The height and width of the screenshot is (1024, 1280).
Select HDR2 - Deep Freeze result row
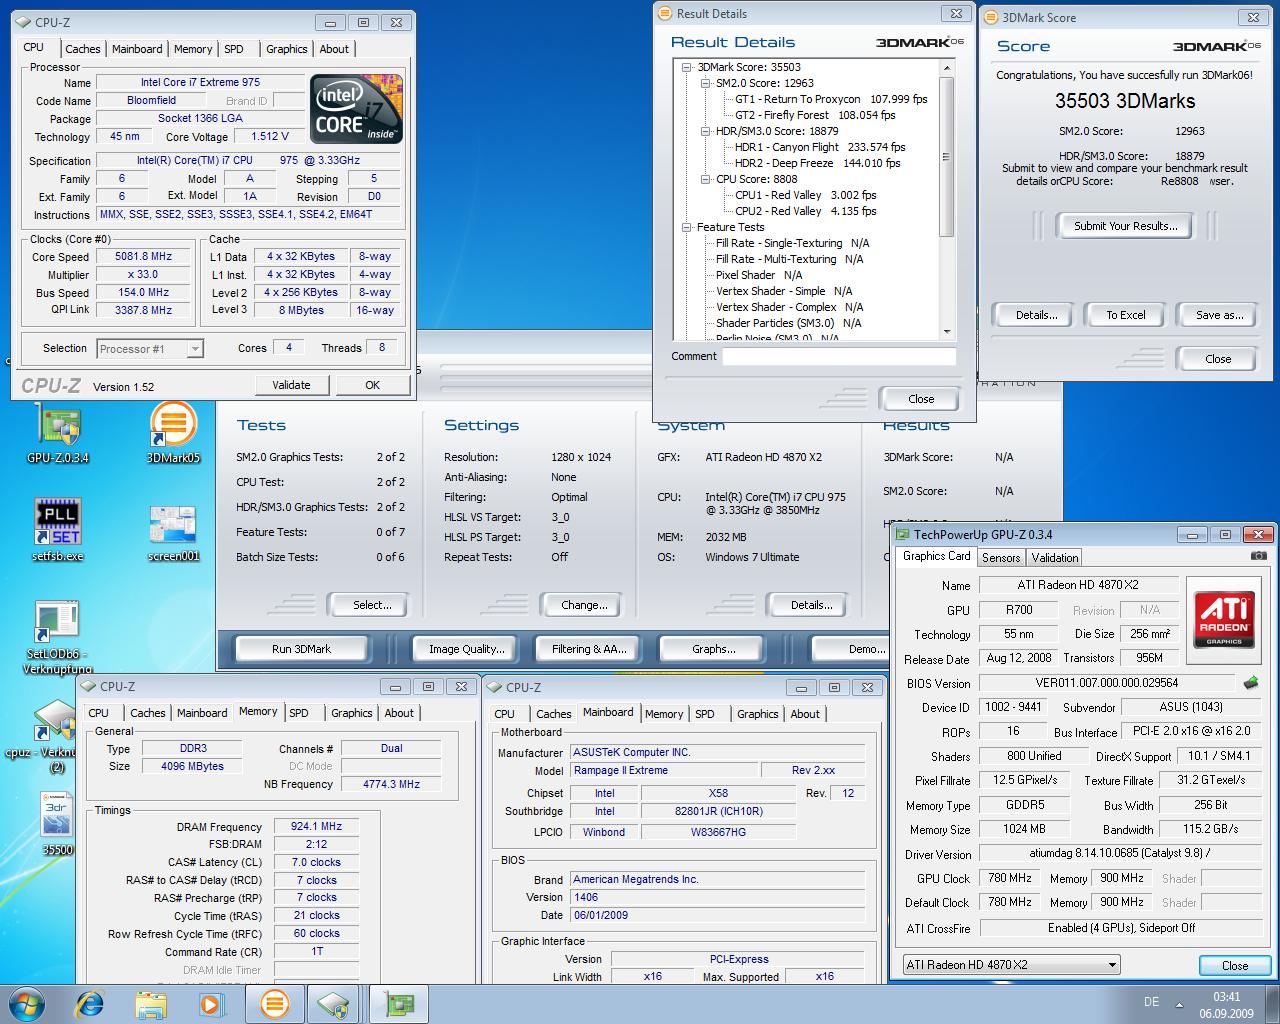(x=817, y=163)
